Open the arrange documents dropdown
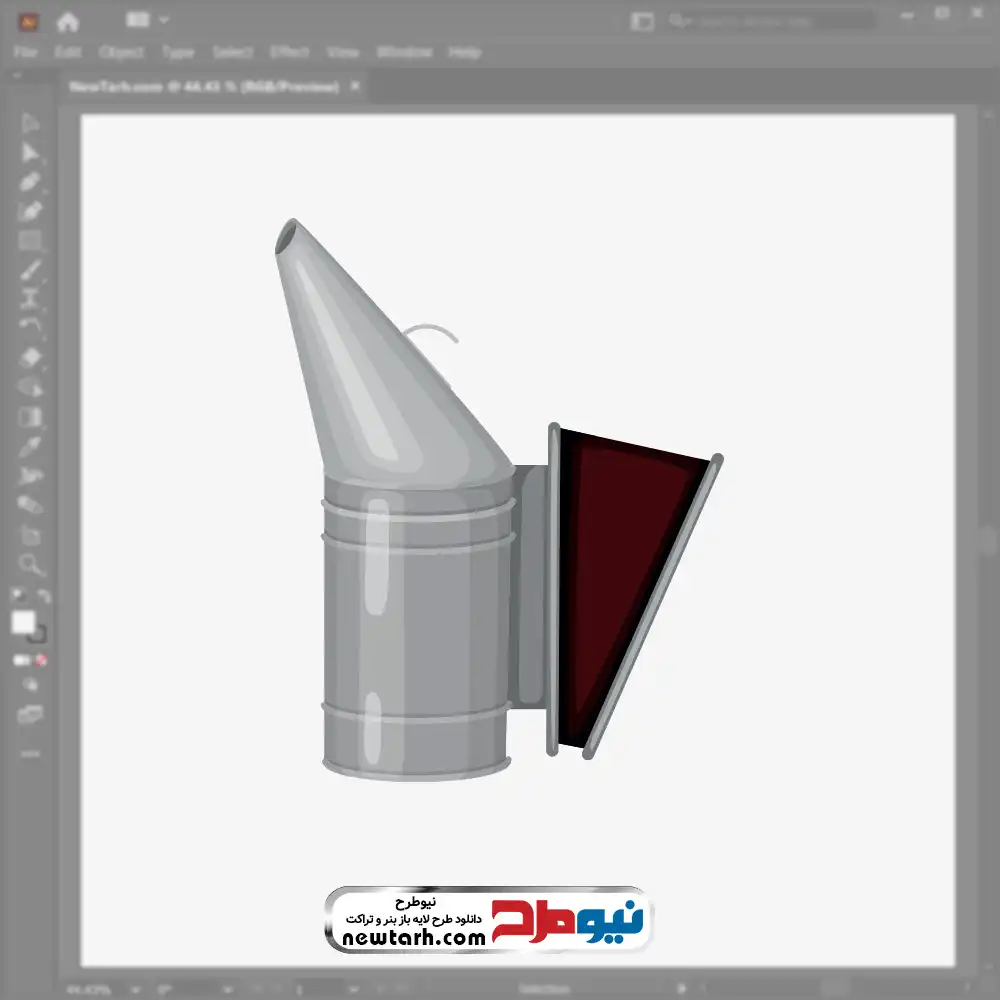This screenshot has height=1000, width=1000. coord(148,20)
